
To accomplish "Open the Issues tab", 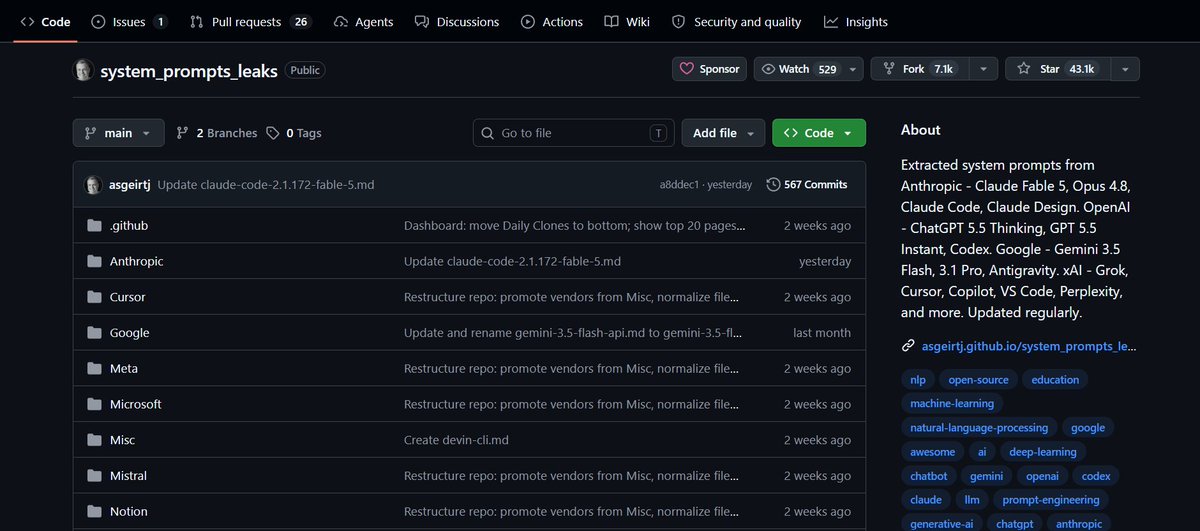I will coord(128,21).
